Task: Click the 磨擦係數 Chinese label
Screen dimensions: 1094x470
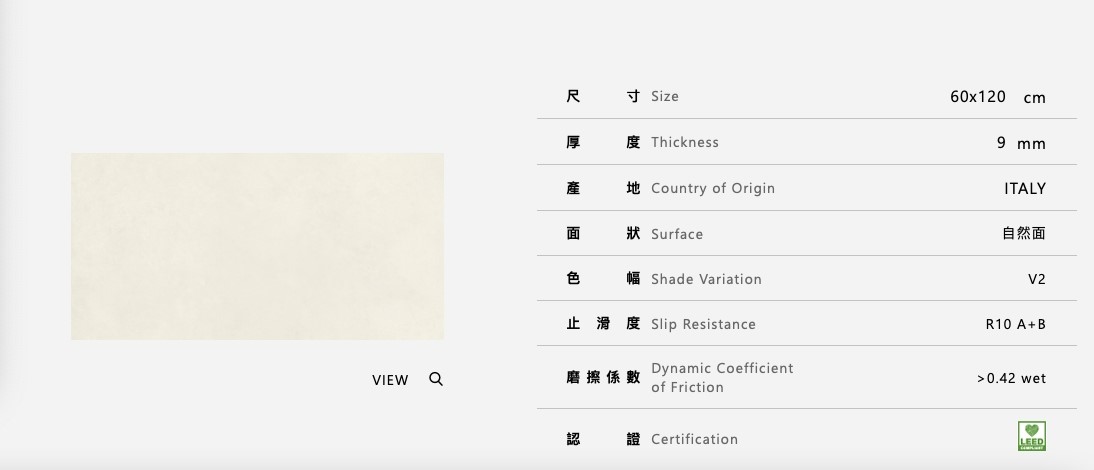Action: click(x=602, y=377)
